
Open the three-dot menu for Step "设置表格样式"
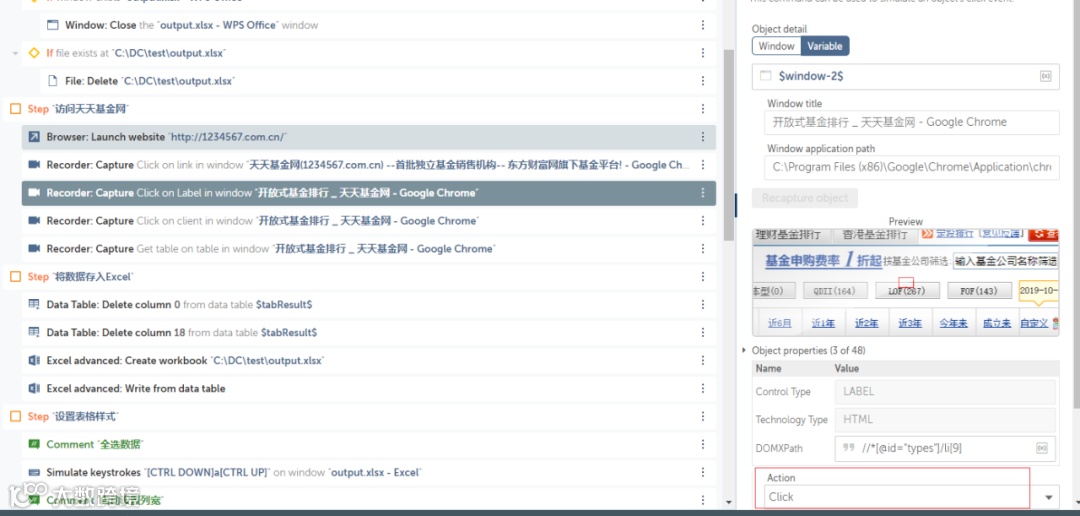click(x=703, y=416)
